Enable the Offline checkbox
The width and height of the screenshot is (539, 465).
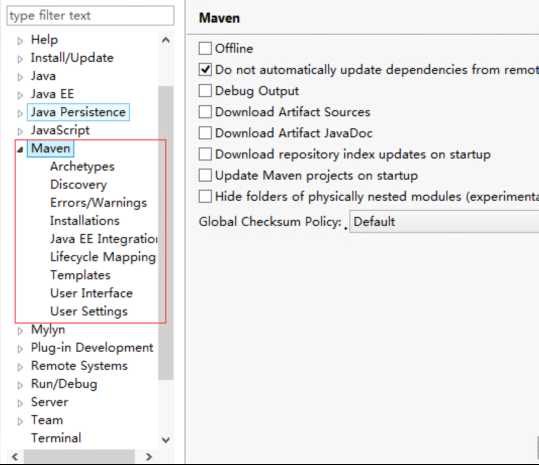pyautogui.click(x=205, y=48)
